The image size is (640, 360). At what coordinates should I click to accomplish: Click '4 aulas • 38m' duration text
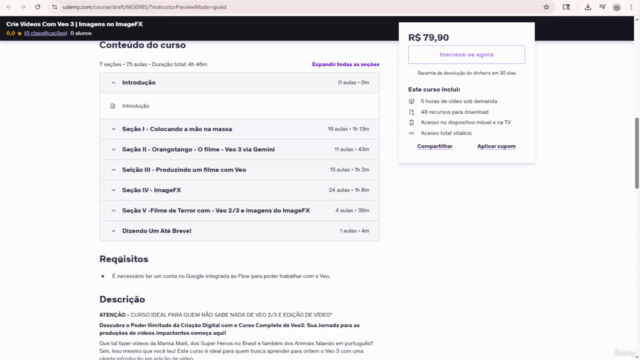pyautogui.click(x=352, y=211)
